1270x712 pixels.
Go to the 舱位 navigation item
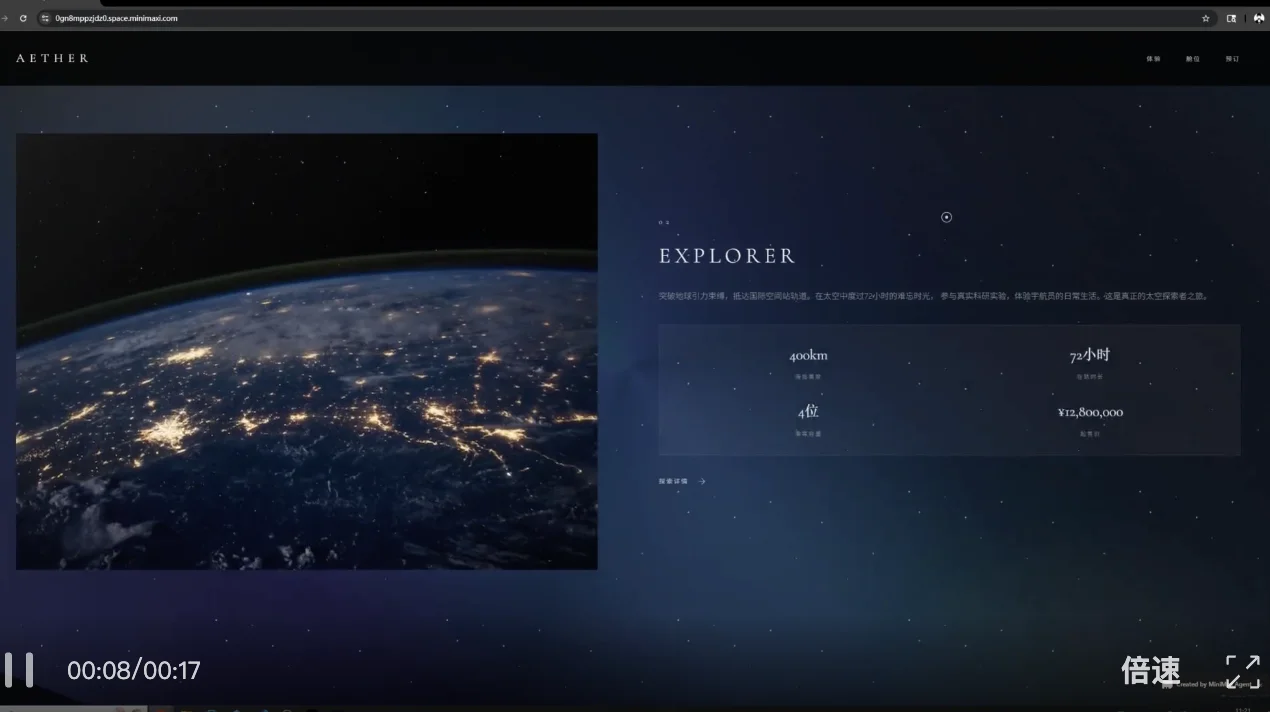(x=1192, y=59)
